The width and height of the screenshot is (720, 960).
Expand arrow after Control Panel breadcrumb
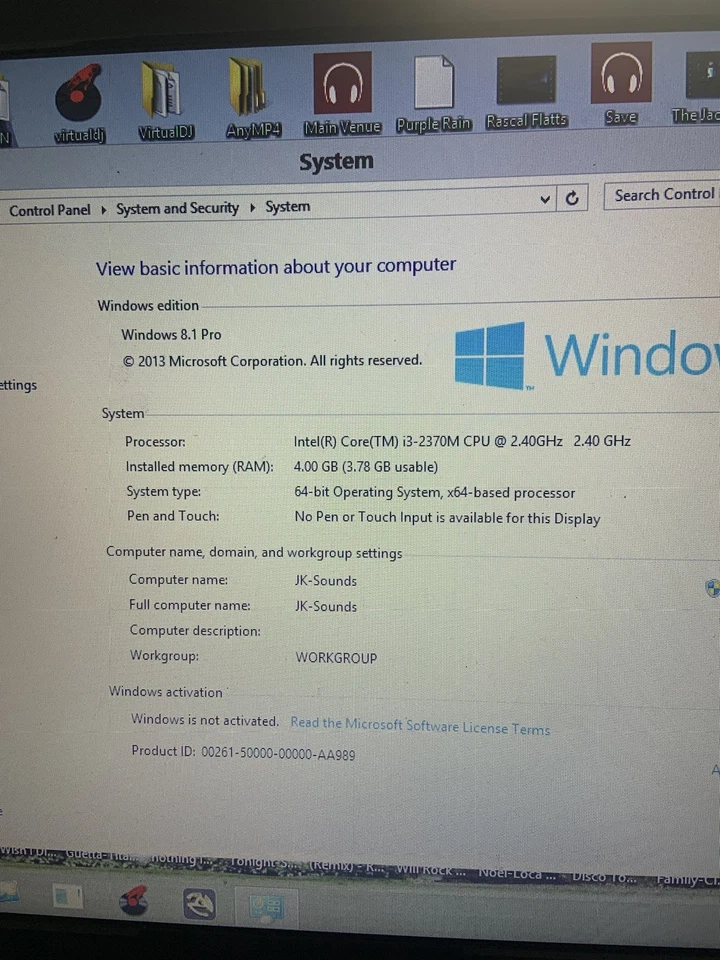[103, 210]
